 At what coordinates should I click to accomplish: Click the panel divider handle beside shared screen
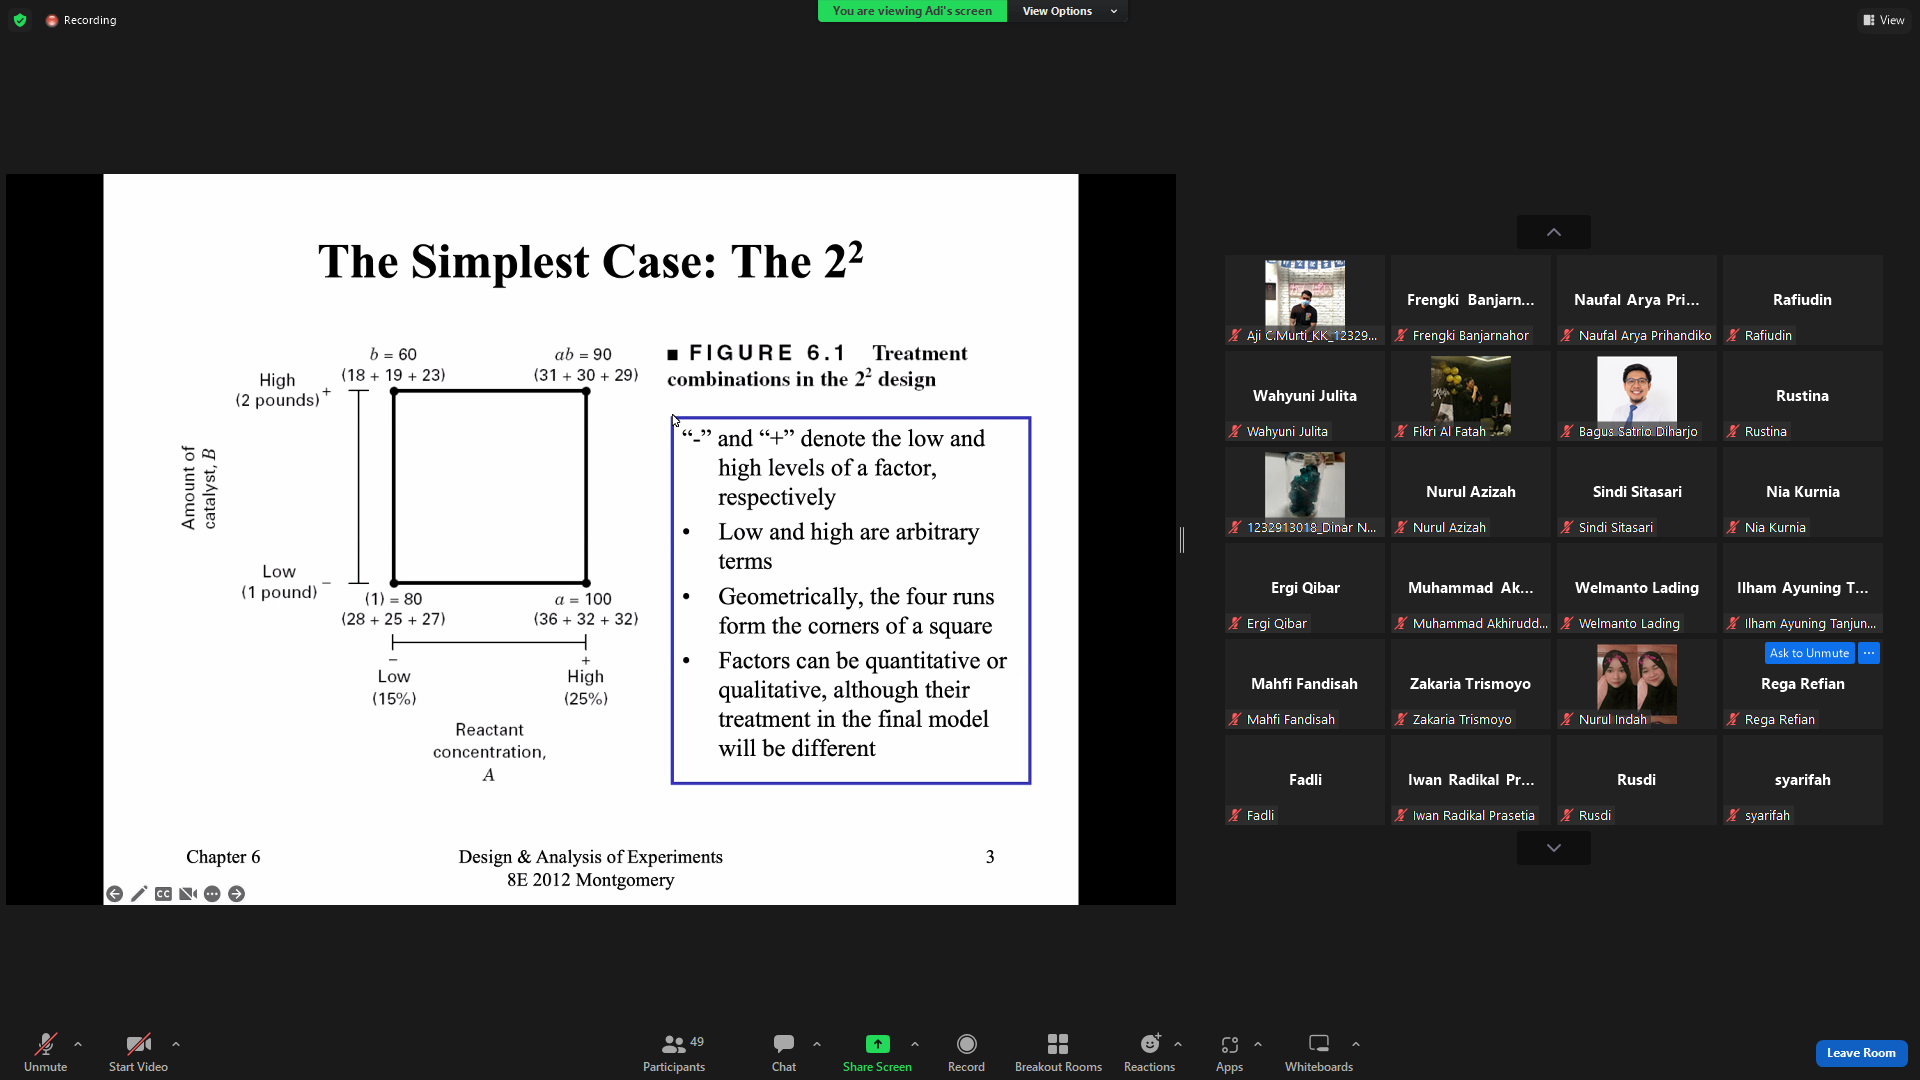(x=1182, y=540)
